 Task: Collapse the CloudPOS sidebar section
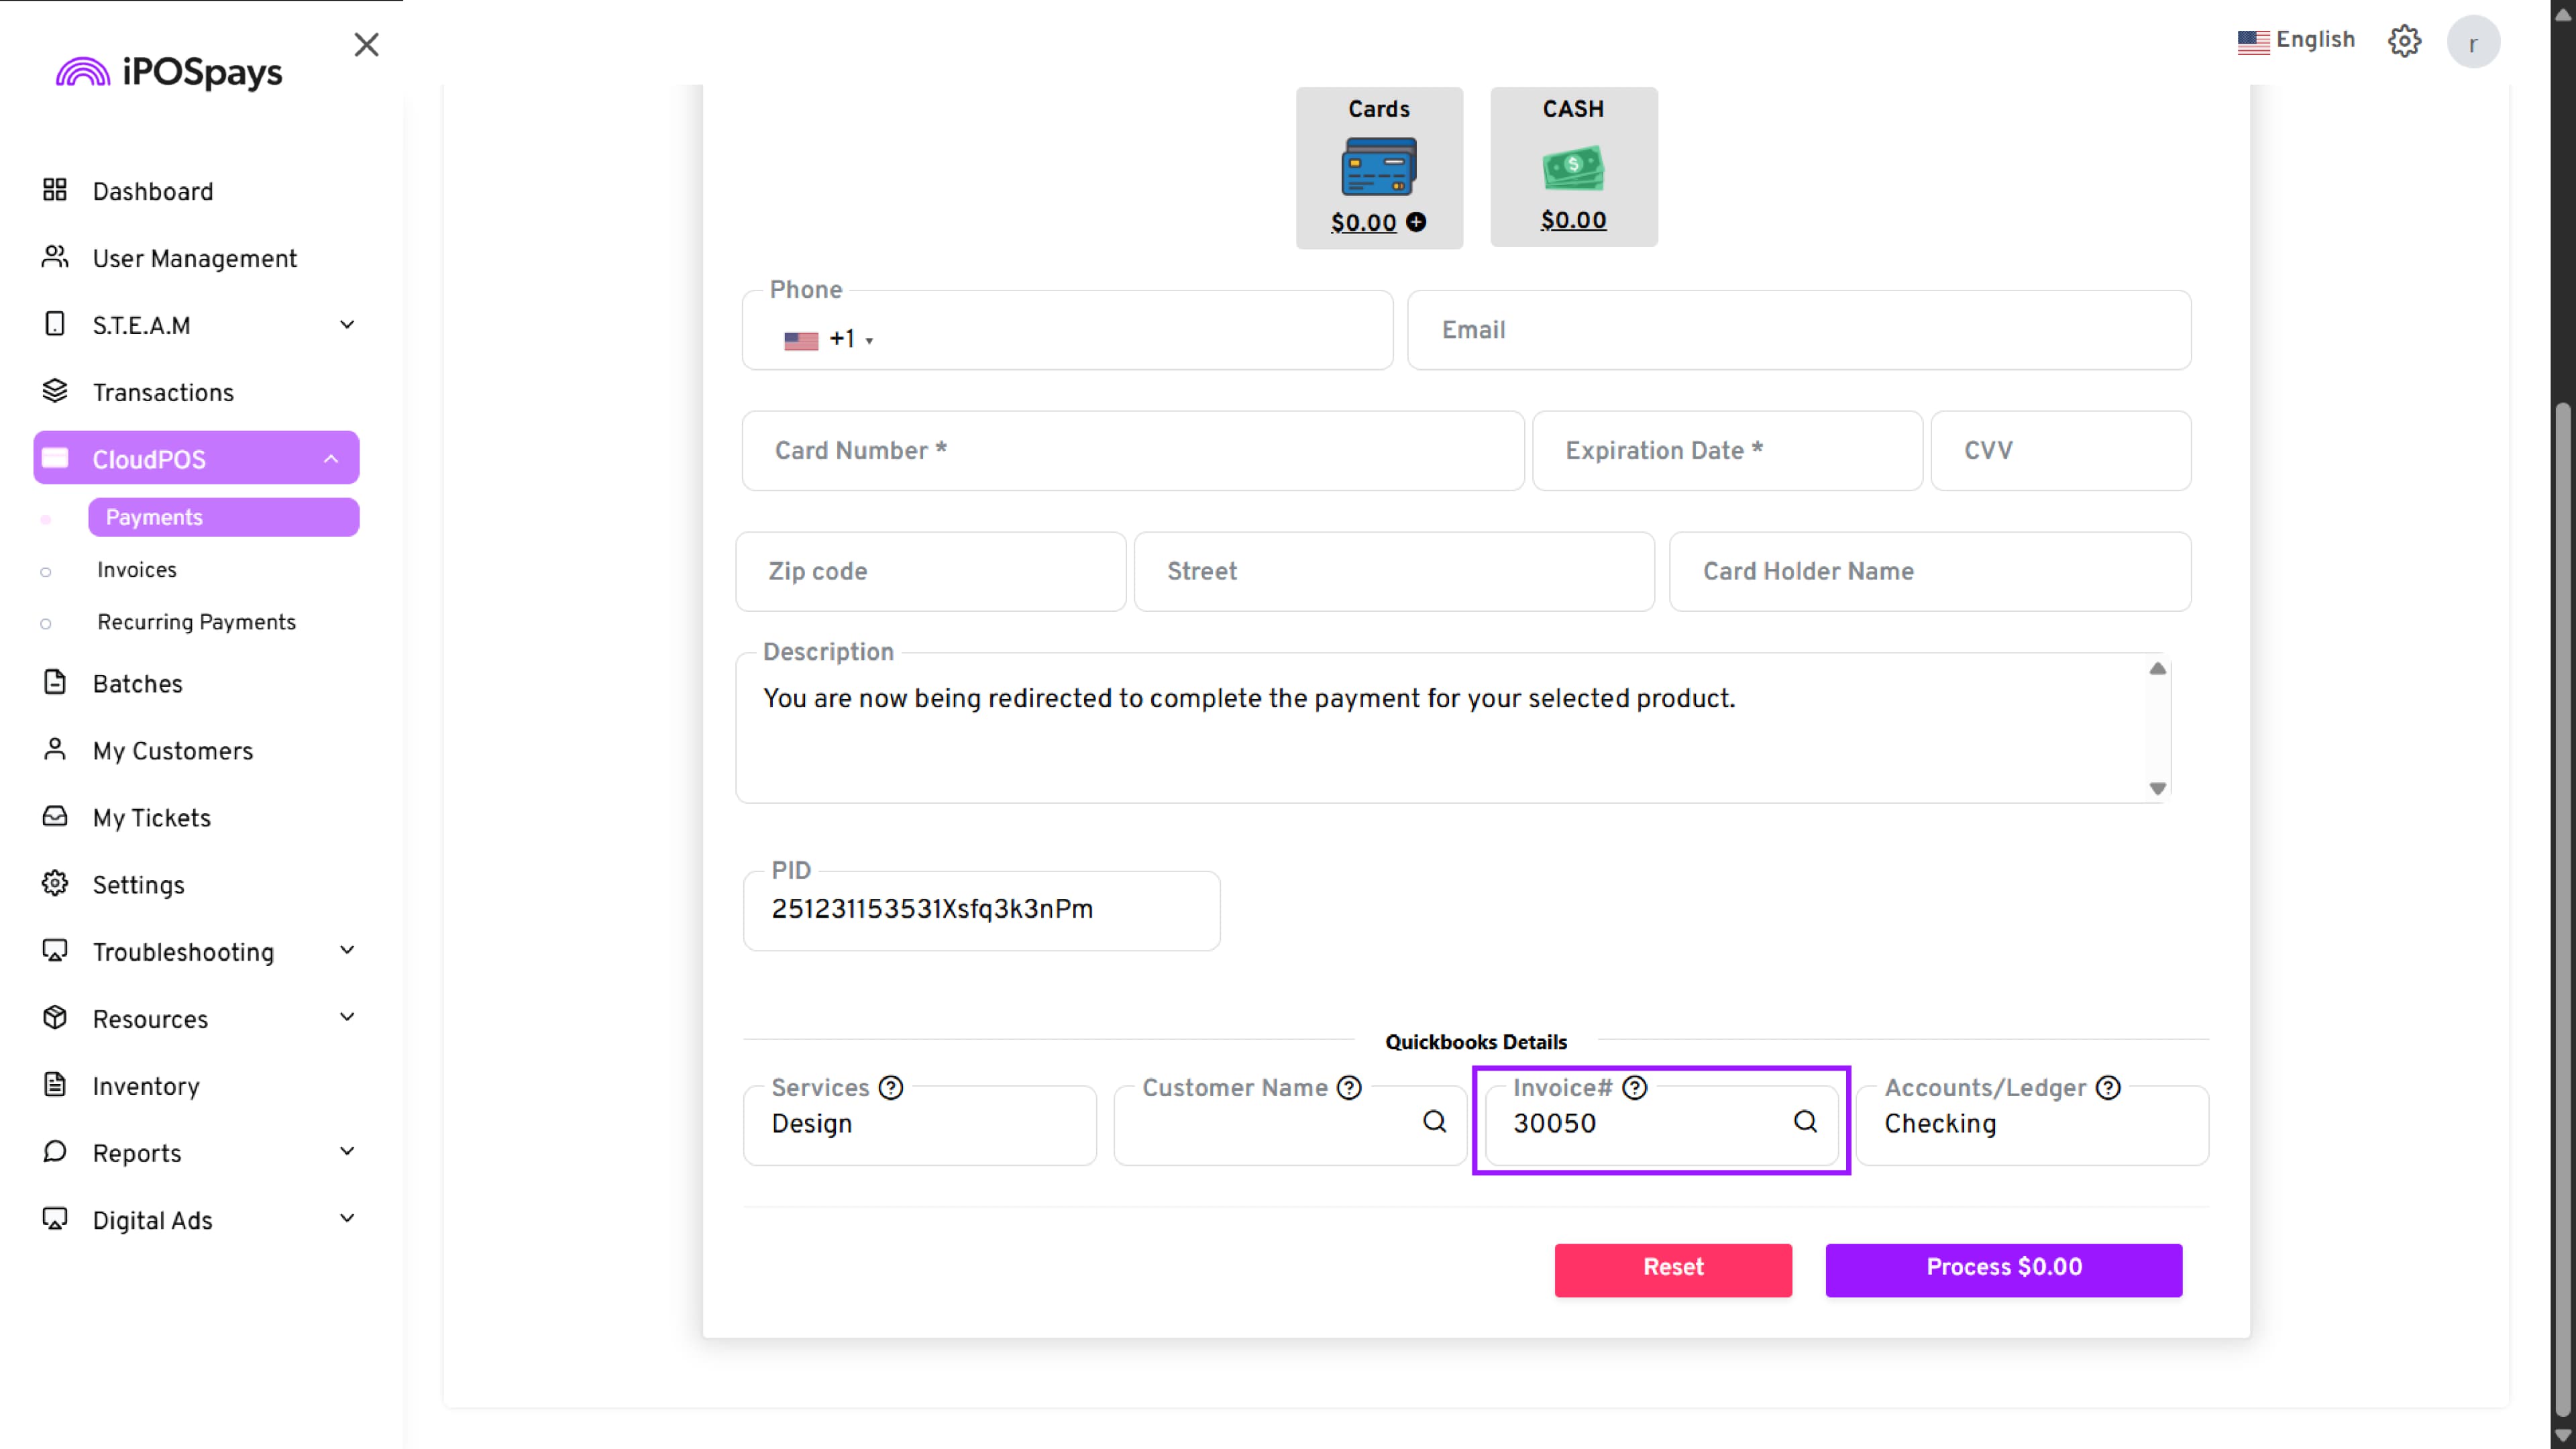tap(330, 459)
